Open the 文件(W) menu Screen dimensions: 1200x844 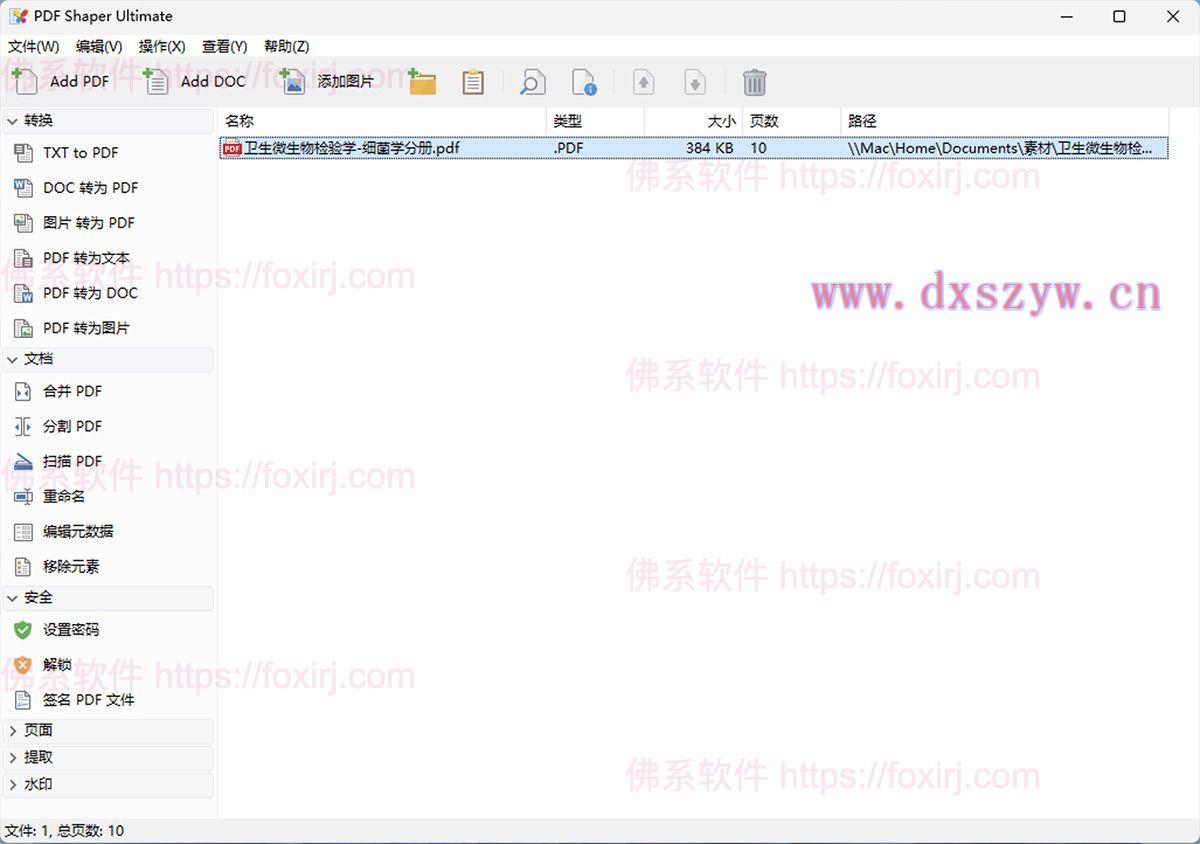tap(33, 46)
